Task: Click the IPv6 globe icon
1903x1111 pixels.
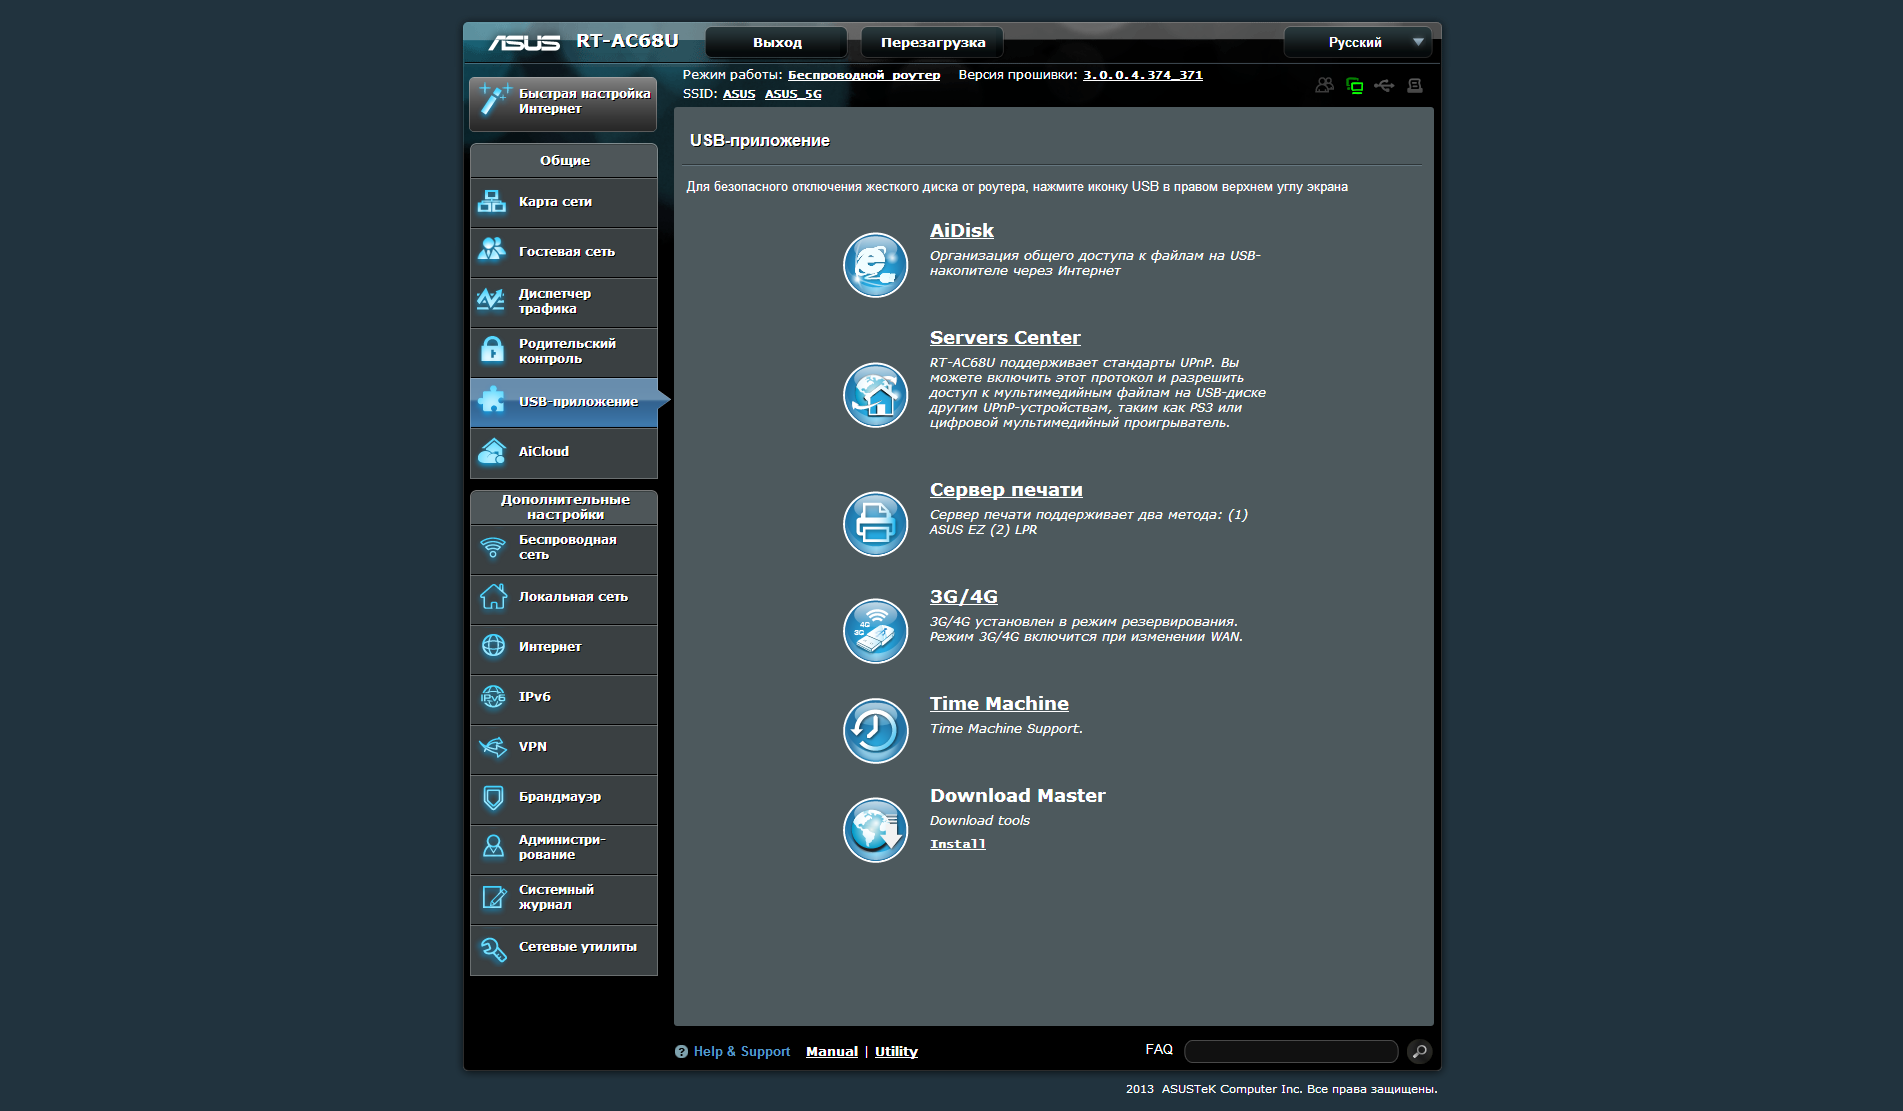Action: coord(493,697)
